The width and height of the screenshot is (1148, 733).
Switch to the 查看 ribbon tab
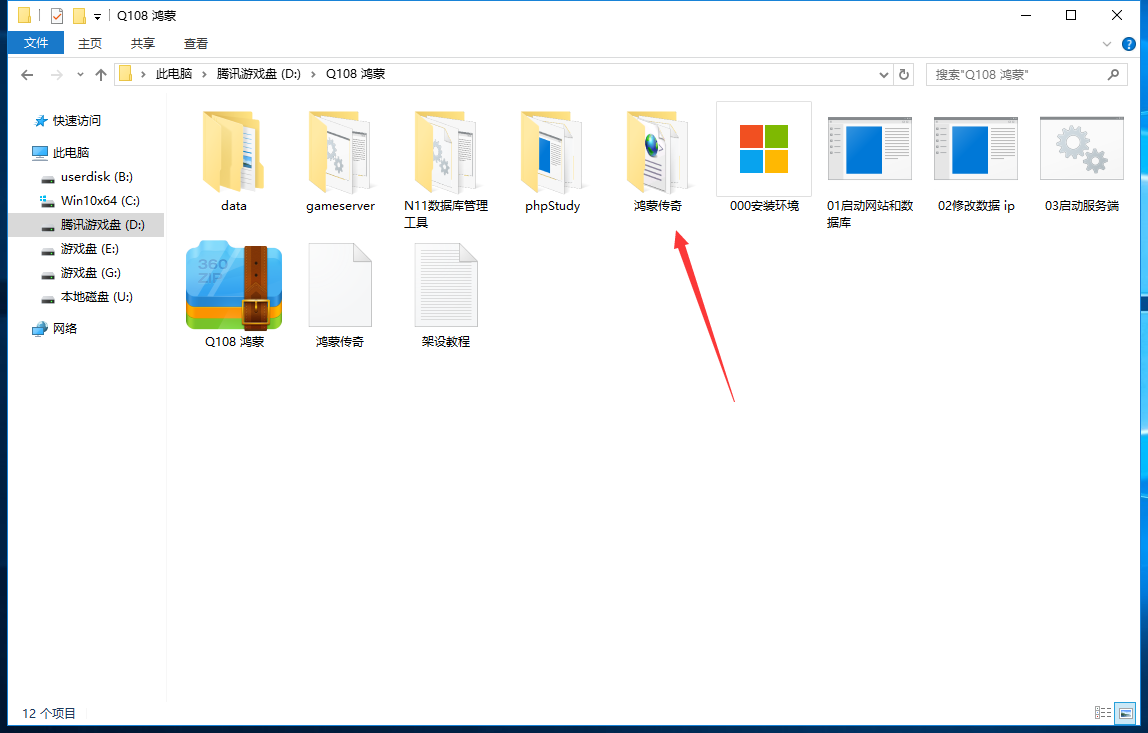(x=195, y=43)
